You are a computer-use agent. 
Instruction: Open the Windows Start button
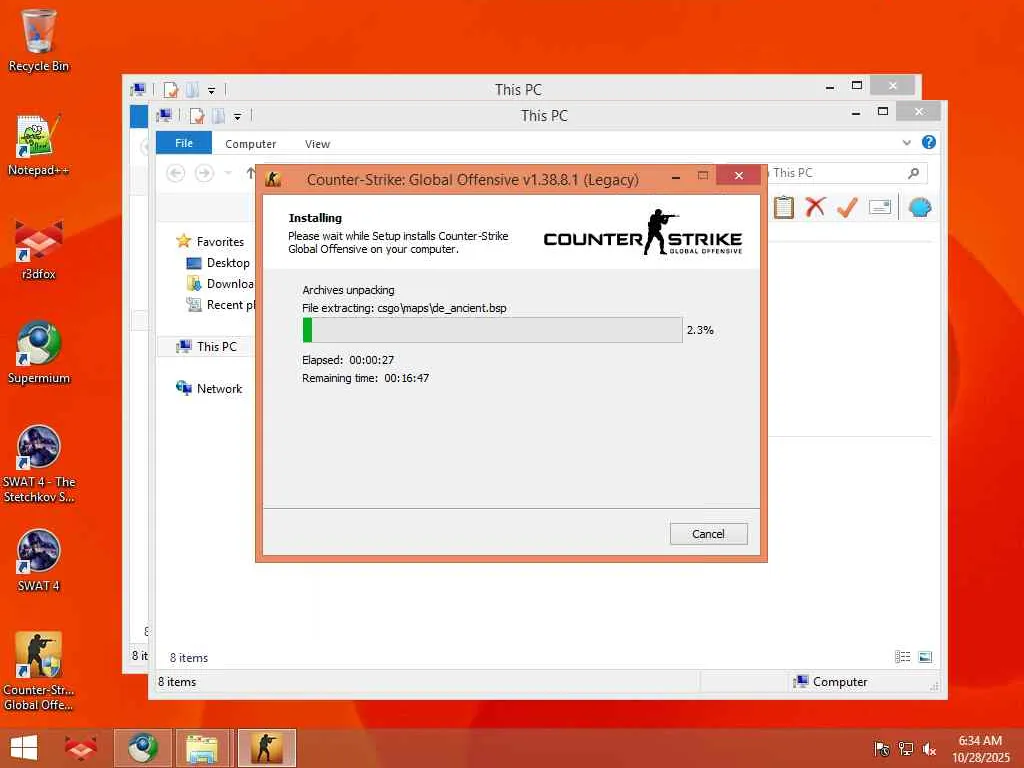point(24,748)
